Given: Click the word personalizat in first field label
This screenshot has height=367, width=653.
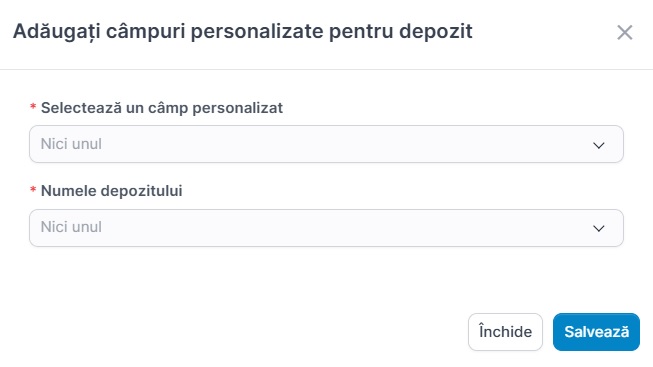Looking at the screenshot, I should click(x=237, y=108).
